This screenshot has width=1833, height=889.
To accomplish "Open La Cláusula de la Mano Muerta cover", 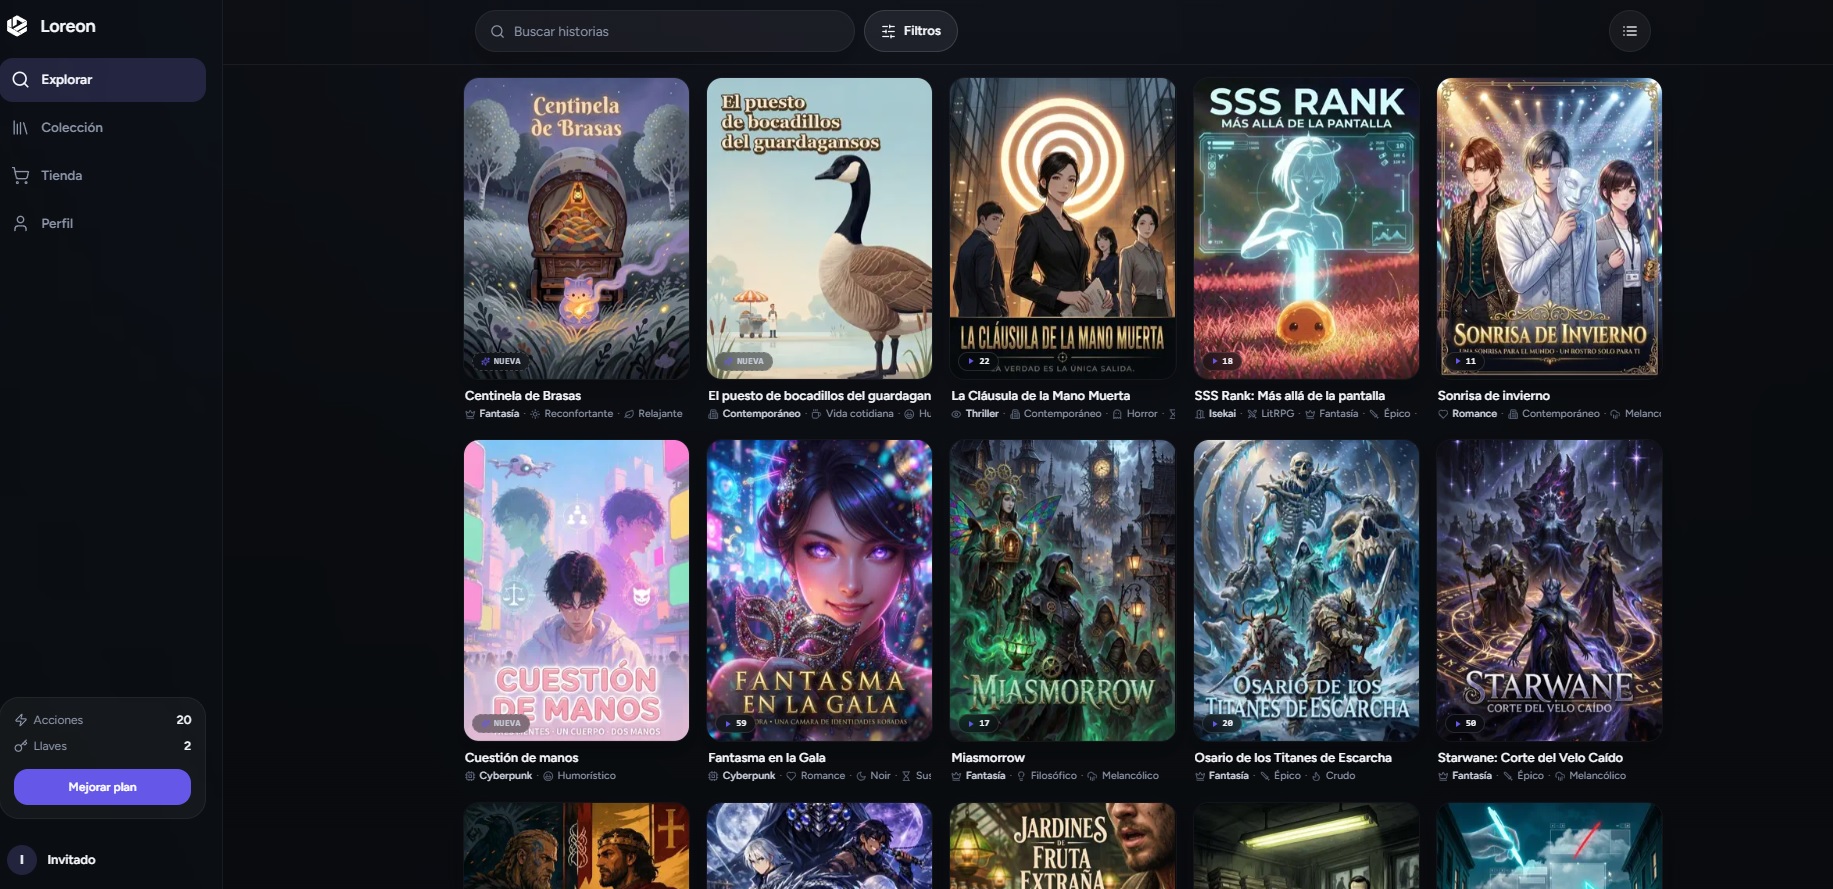I will 1062,229.
